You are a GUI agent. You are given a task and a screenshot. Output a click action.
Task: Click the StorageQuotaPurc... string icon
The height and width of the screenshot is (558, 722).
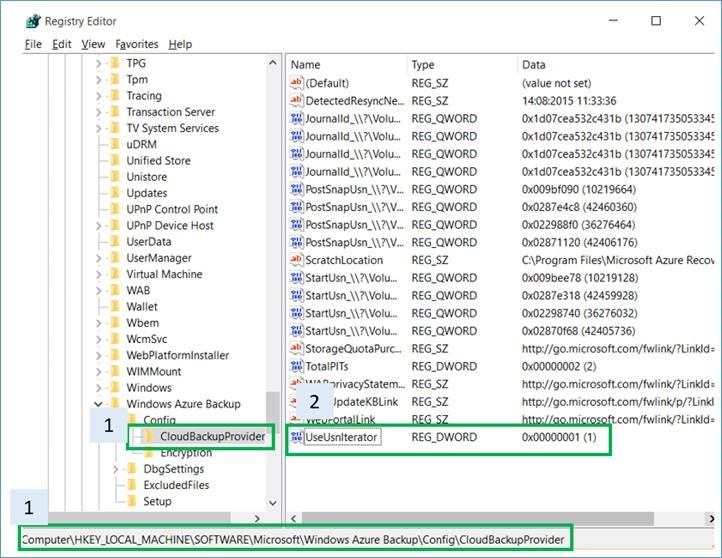[296, 349]
